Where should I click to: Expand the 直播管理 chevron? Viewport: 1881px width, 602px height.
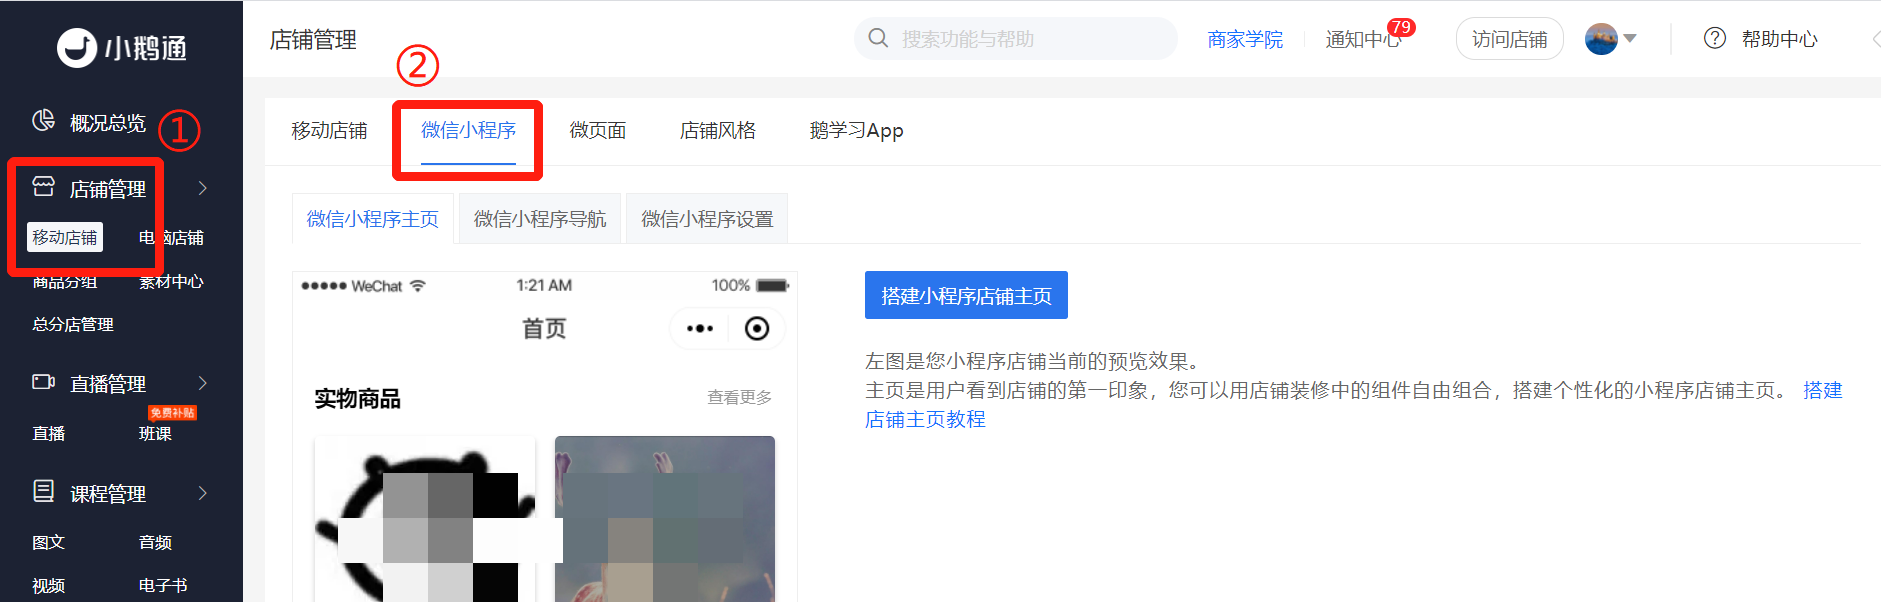203,383
